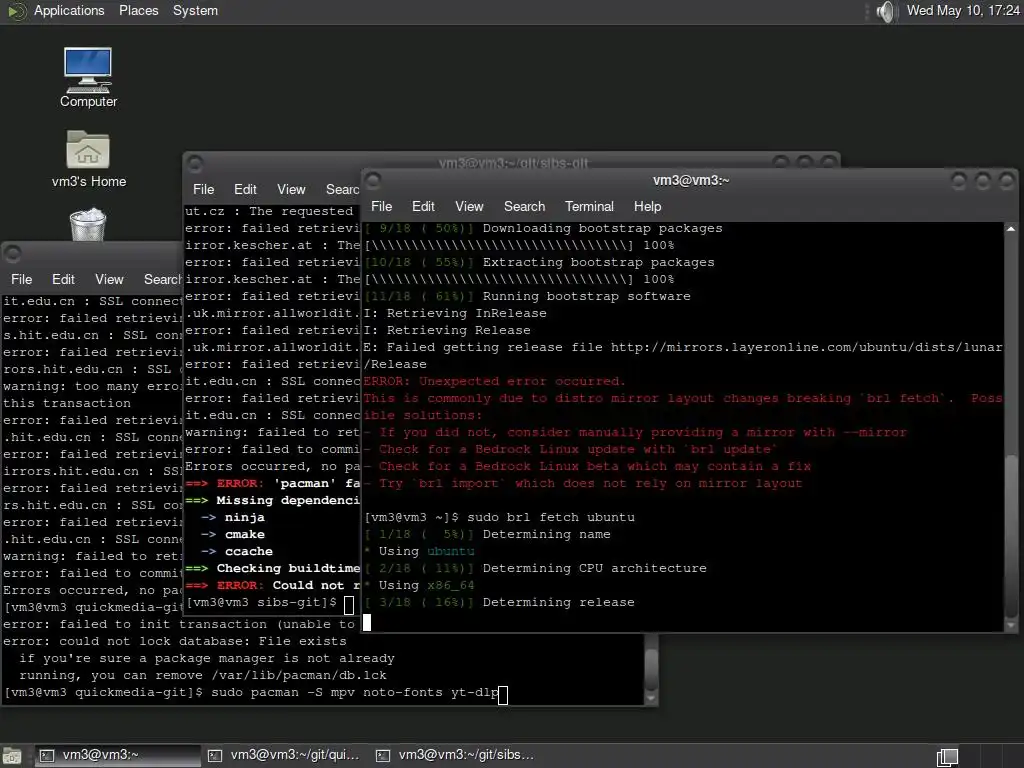Image resolution: width=1024 pixels, height=768 pixels.
Task: Open View menu in front vm3@vm3:~ terminal
Action: click(469, 206)
